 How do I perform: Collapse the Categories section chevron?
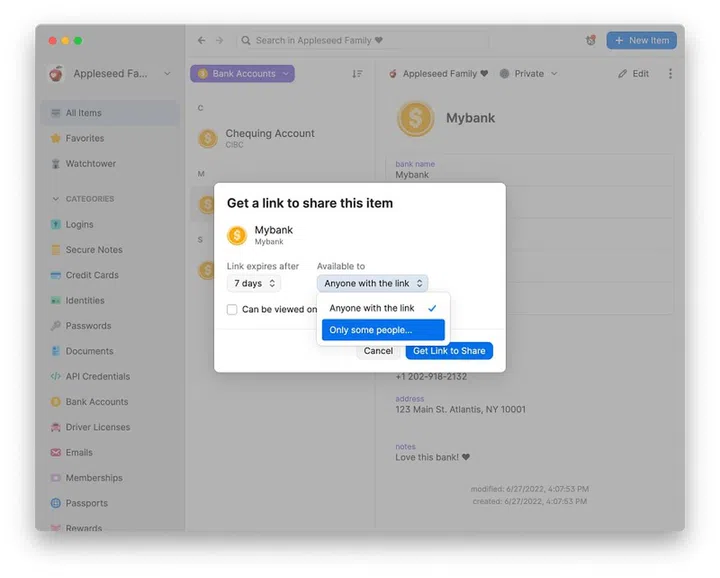[x=56, y=199]
